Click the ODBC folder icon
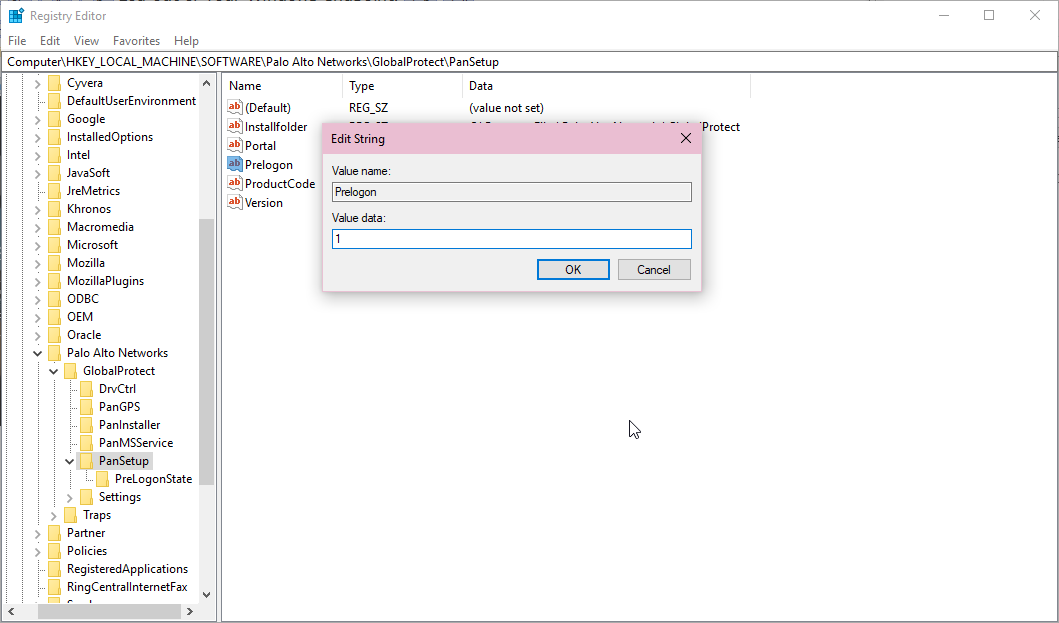The height and width of the screenshot is (623, 1059). [x=55, y=299]
